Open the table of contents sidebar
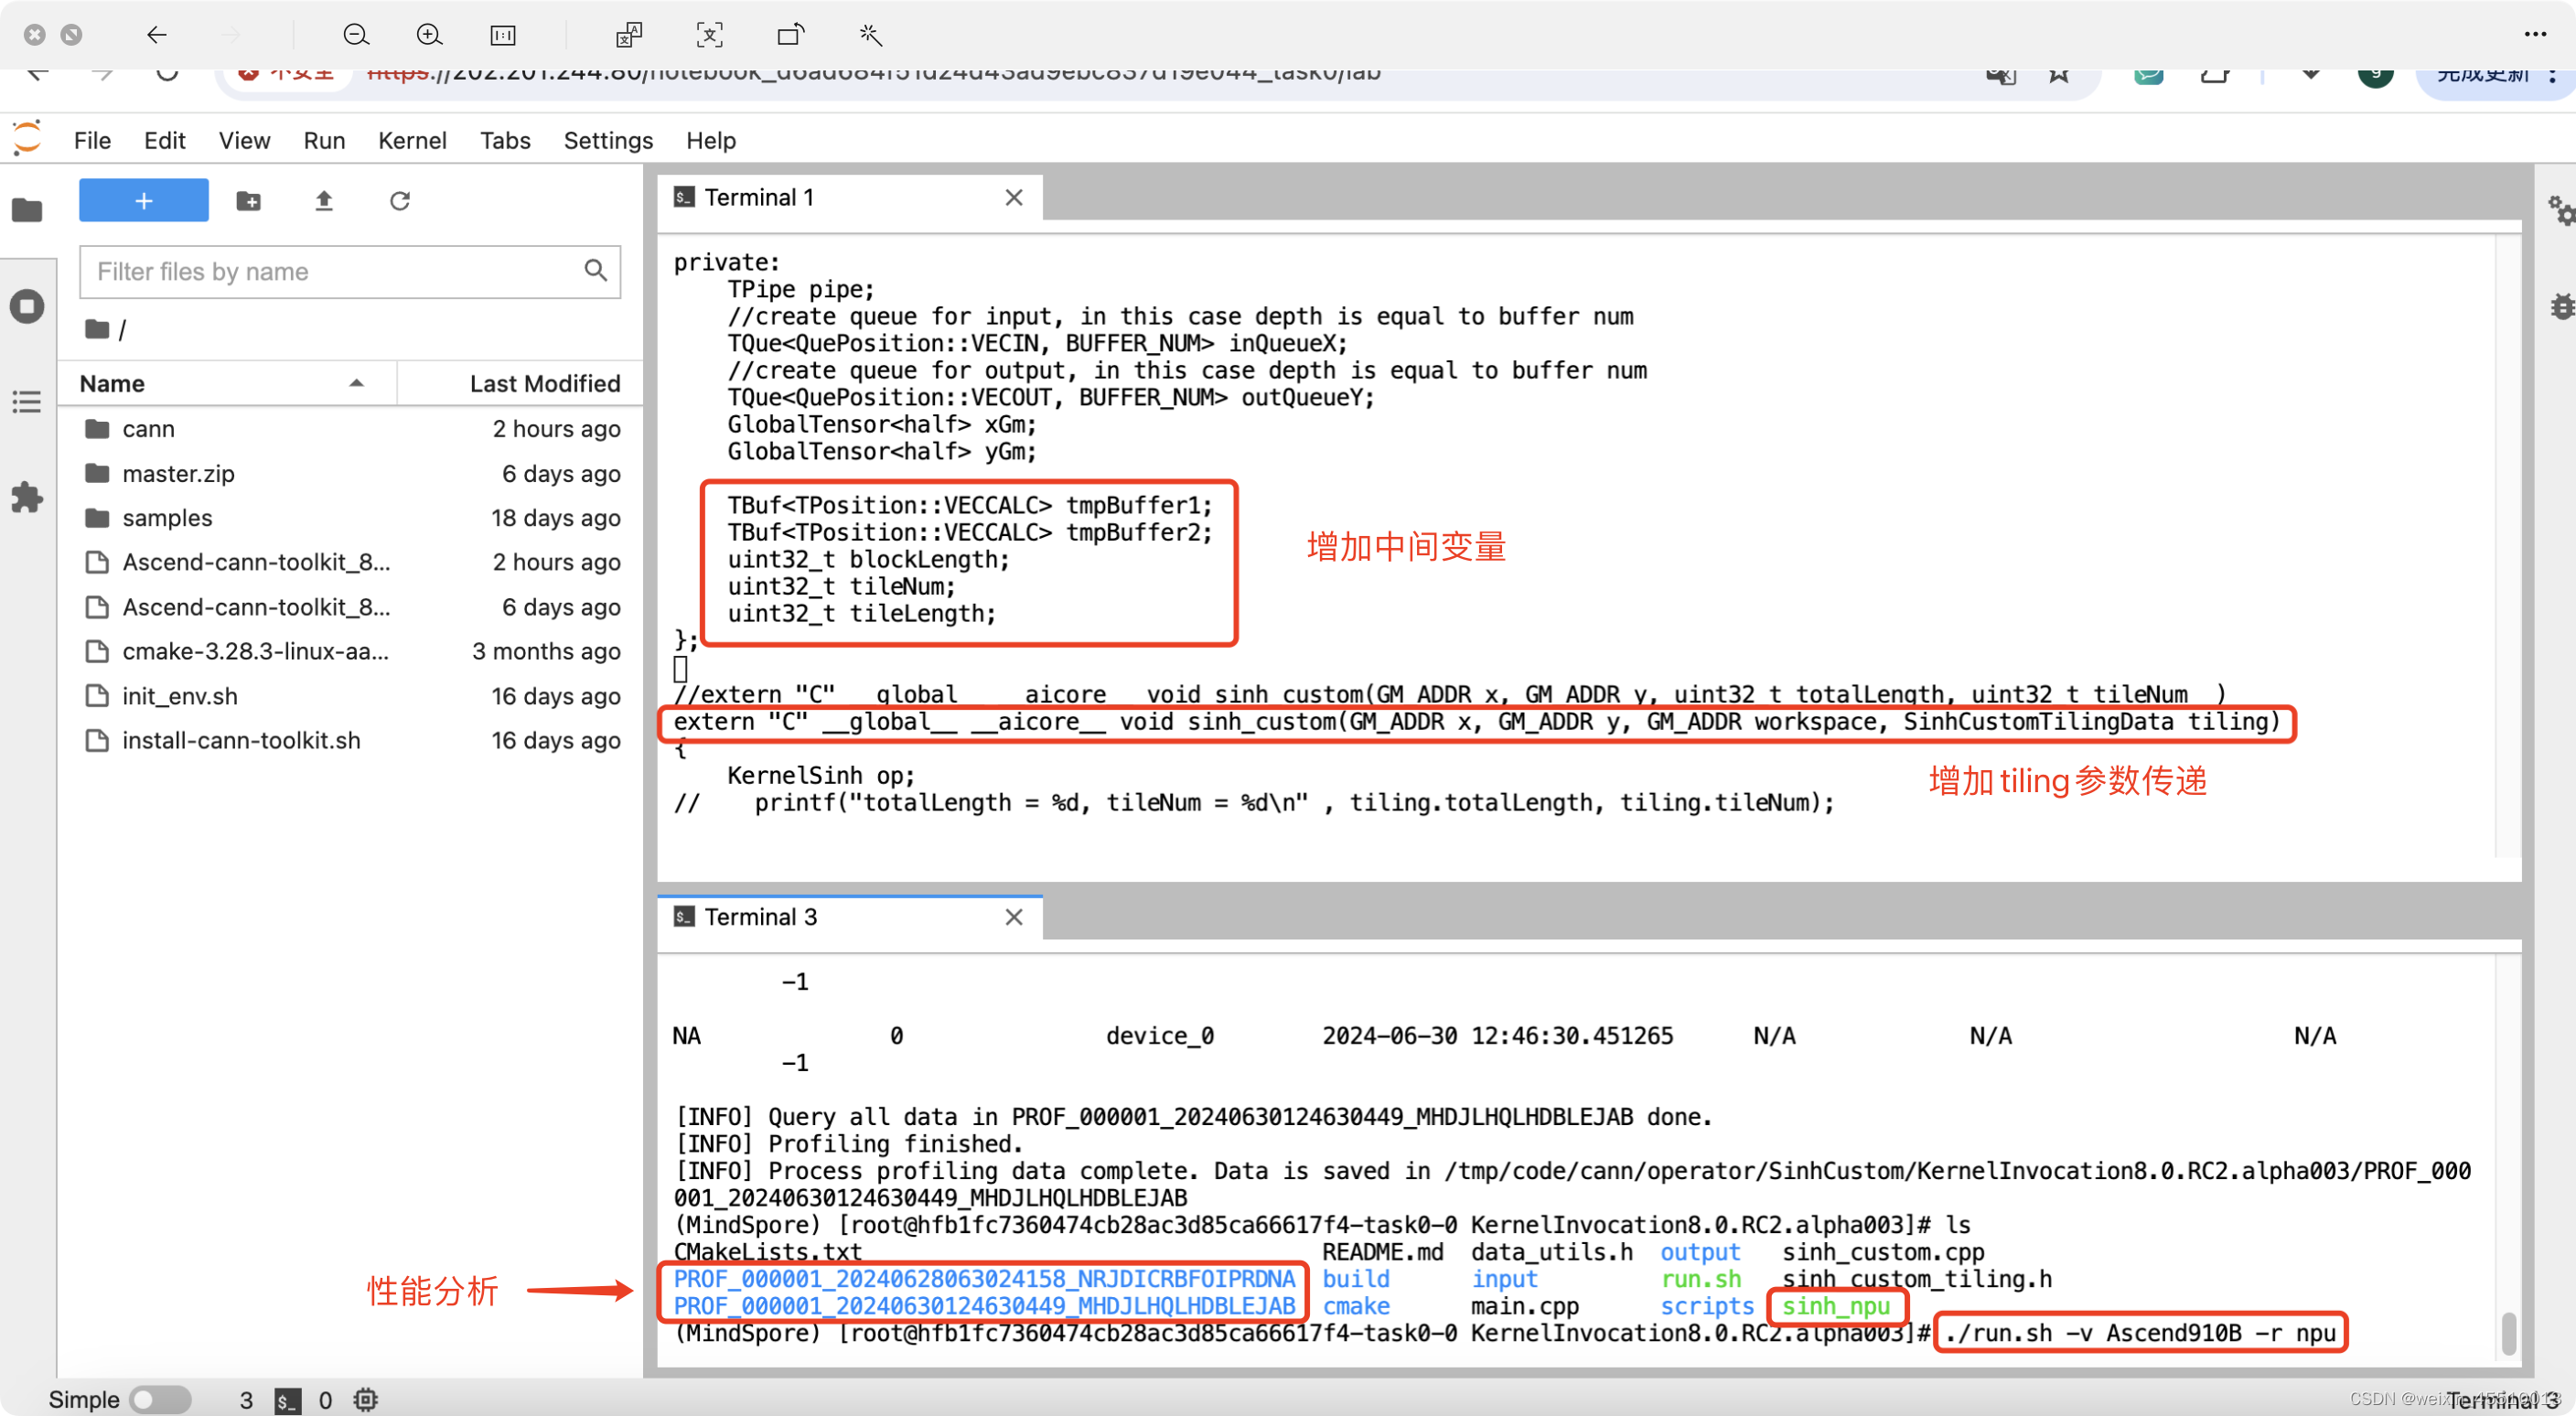The height and width of the screenshot is (1416, 2576). coord(27,402)
